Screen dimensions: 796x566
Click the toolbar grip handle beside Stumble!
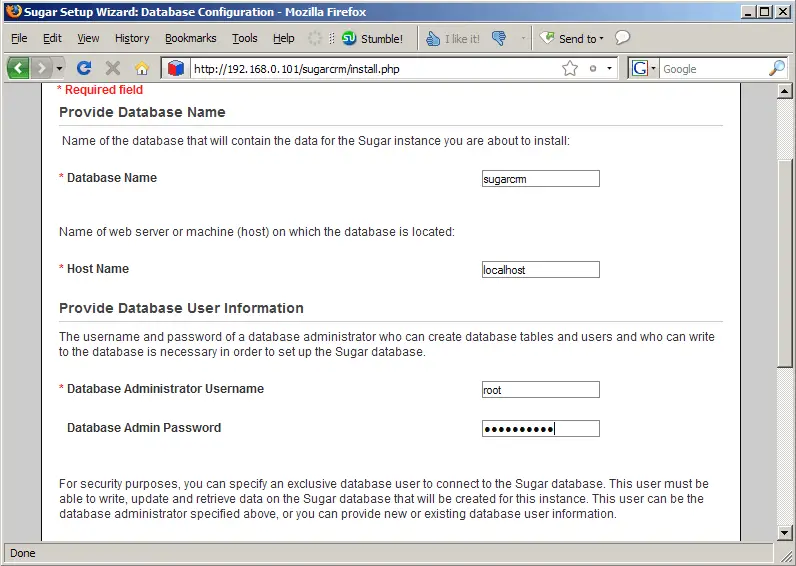(x=331, y=39)
